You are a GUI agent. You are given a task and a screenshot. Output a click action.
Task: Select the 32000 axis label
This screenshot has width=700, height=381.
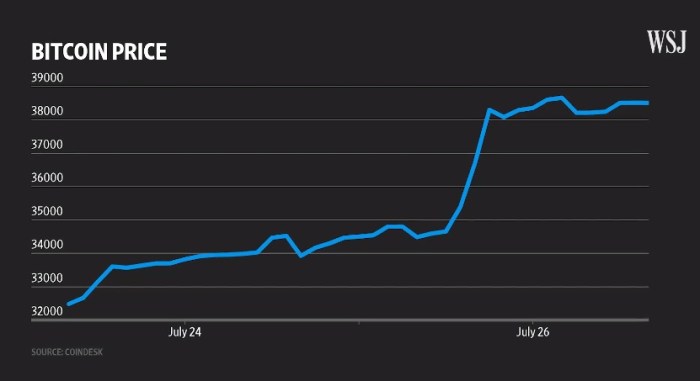47,311
